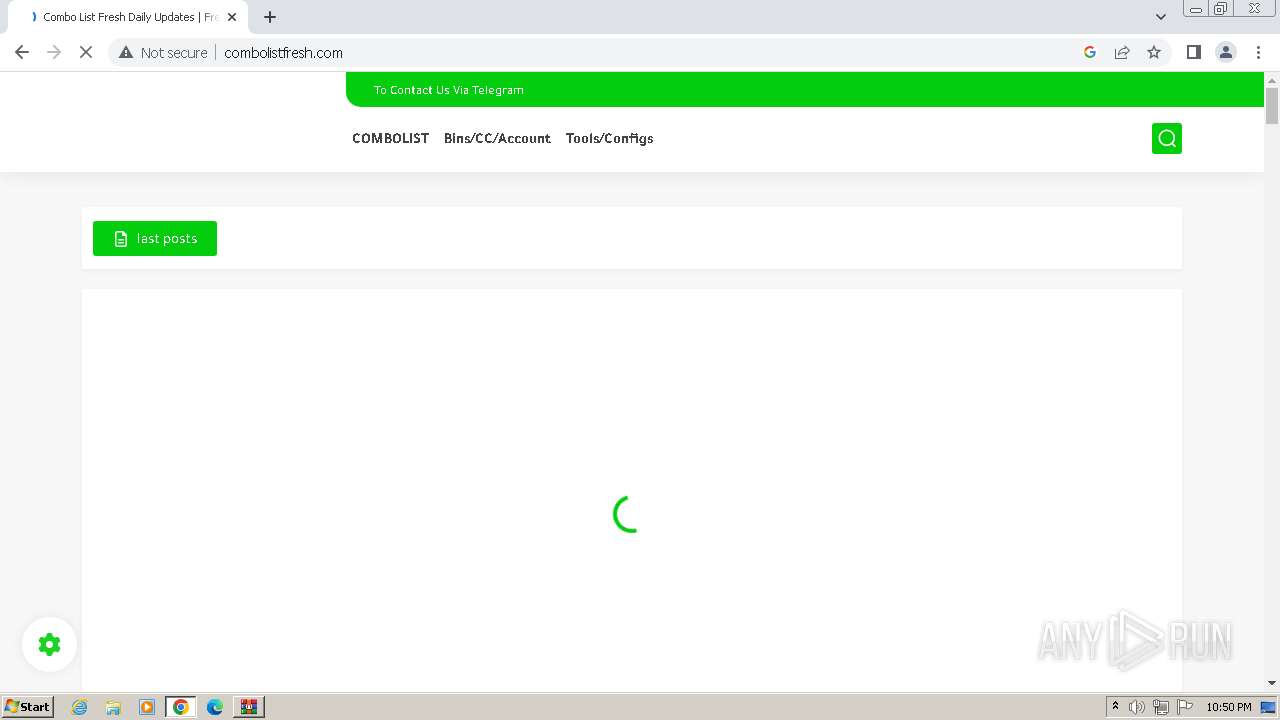Open the Chrome profile avatar
The image size is (1280, 720).
(x=1225, y=52)
